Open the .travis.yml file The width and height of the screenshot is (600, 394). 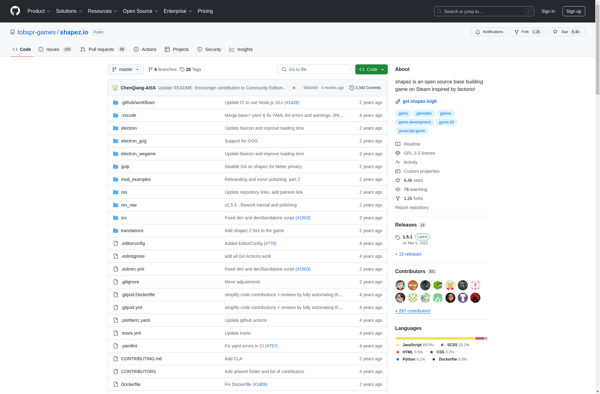pos(131,333)
